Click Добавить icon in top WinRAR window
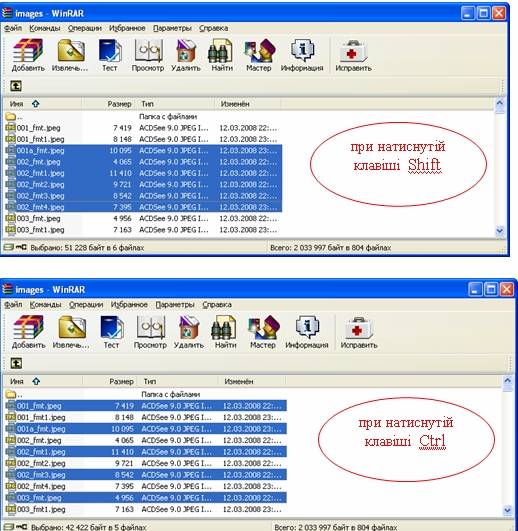 tap(28, 51)
